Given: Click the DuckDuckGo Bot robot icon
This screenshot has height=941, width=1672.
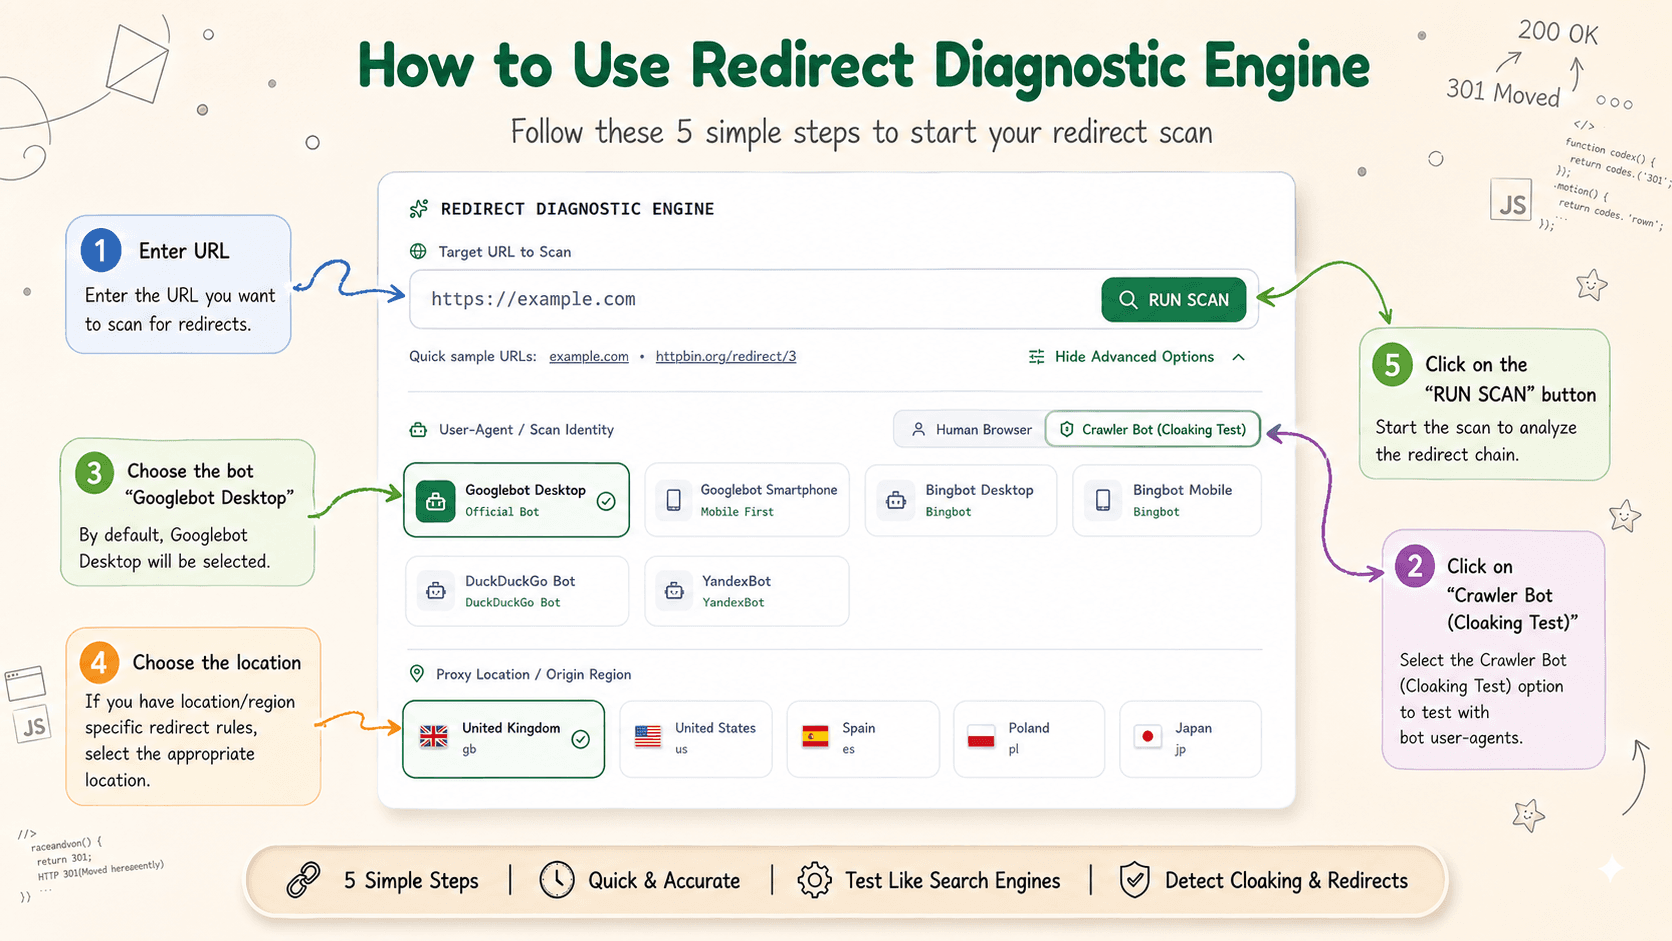Looking at the screenshot, I should (436, 591).
